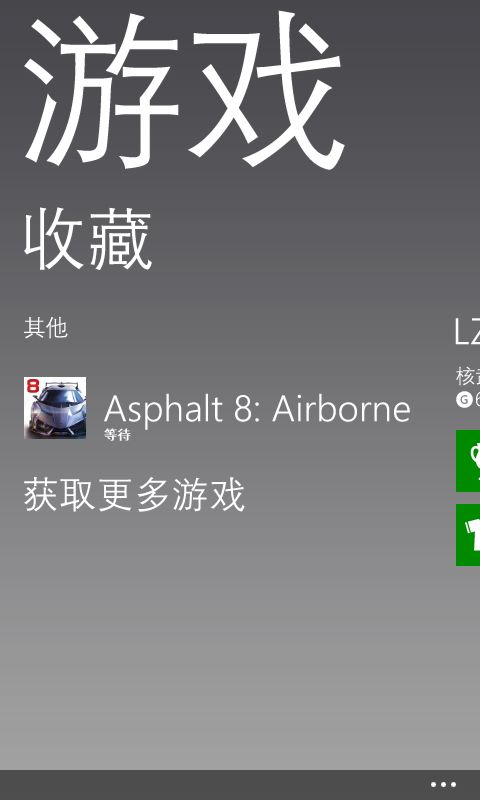Select the 游 character in the title
Image resolution: width=480 pixels, height=800 pixels.
[102, 91]
